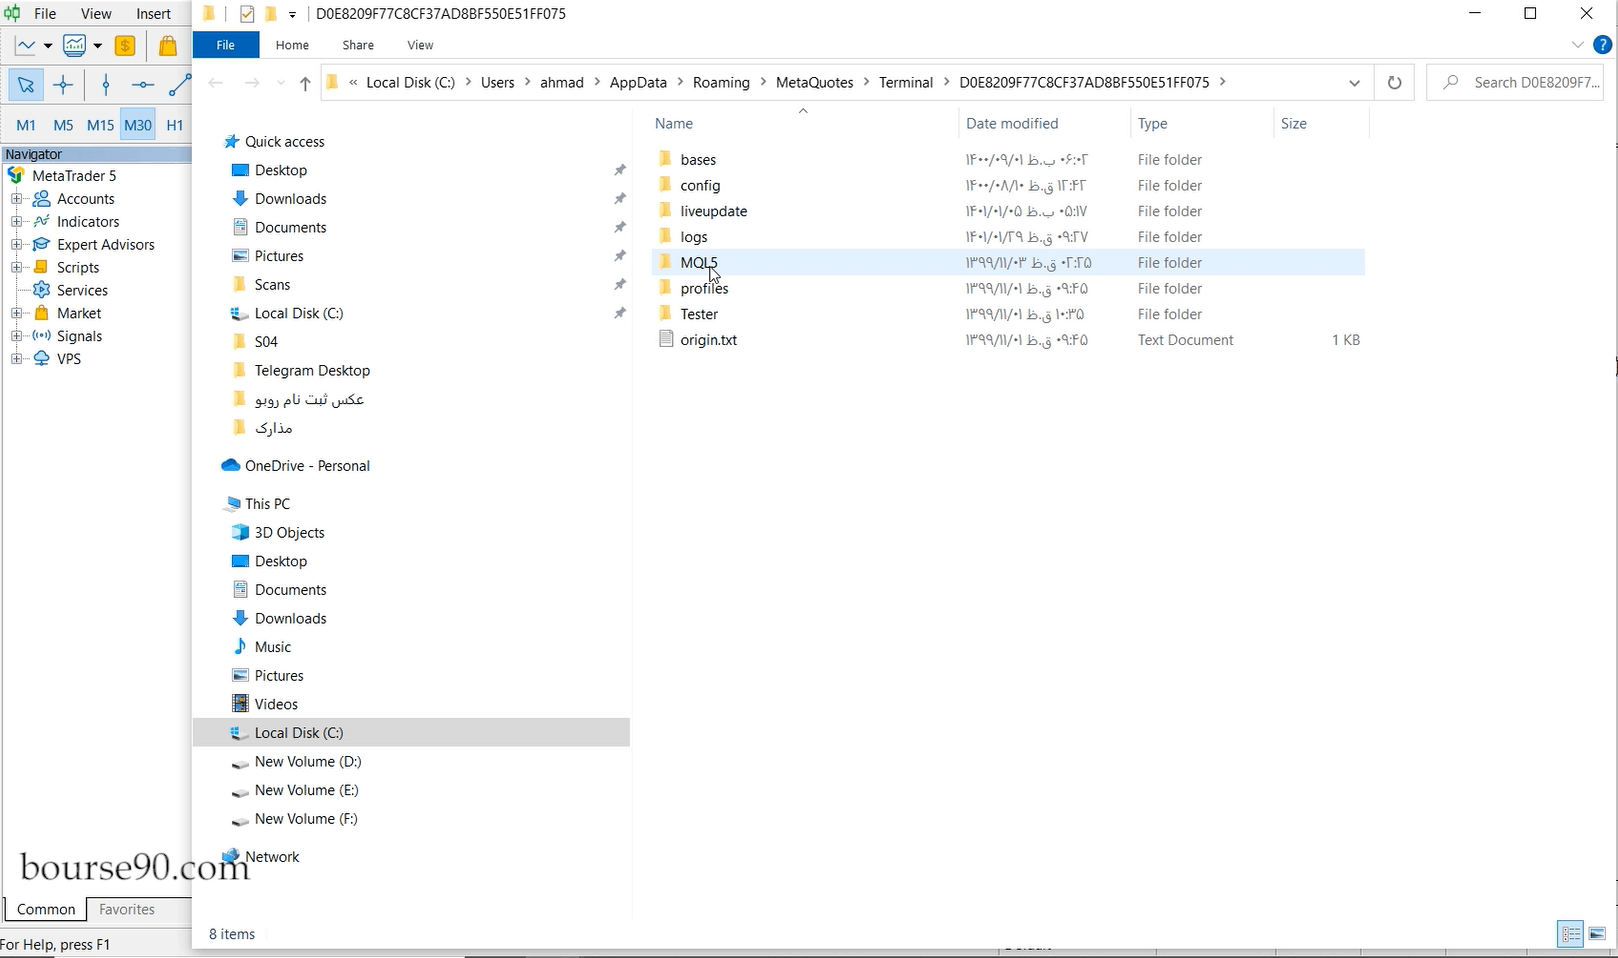Expand the Expert Advisors tree node
Image resolution: width=1618 pixels, height=958 pixels.
[16, 245]
